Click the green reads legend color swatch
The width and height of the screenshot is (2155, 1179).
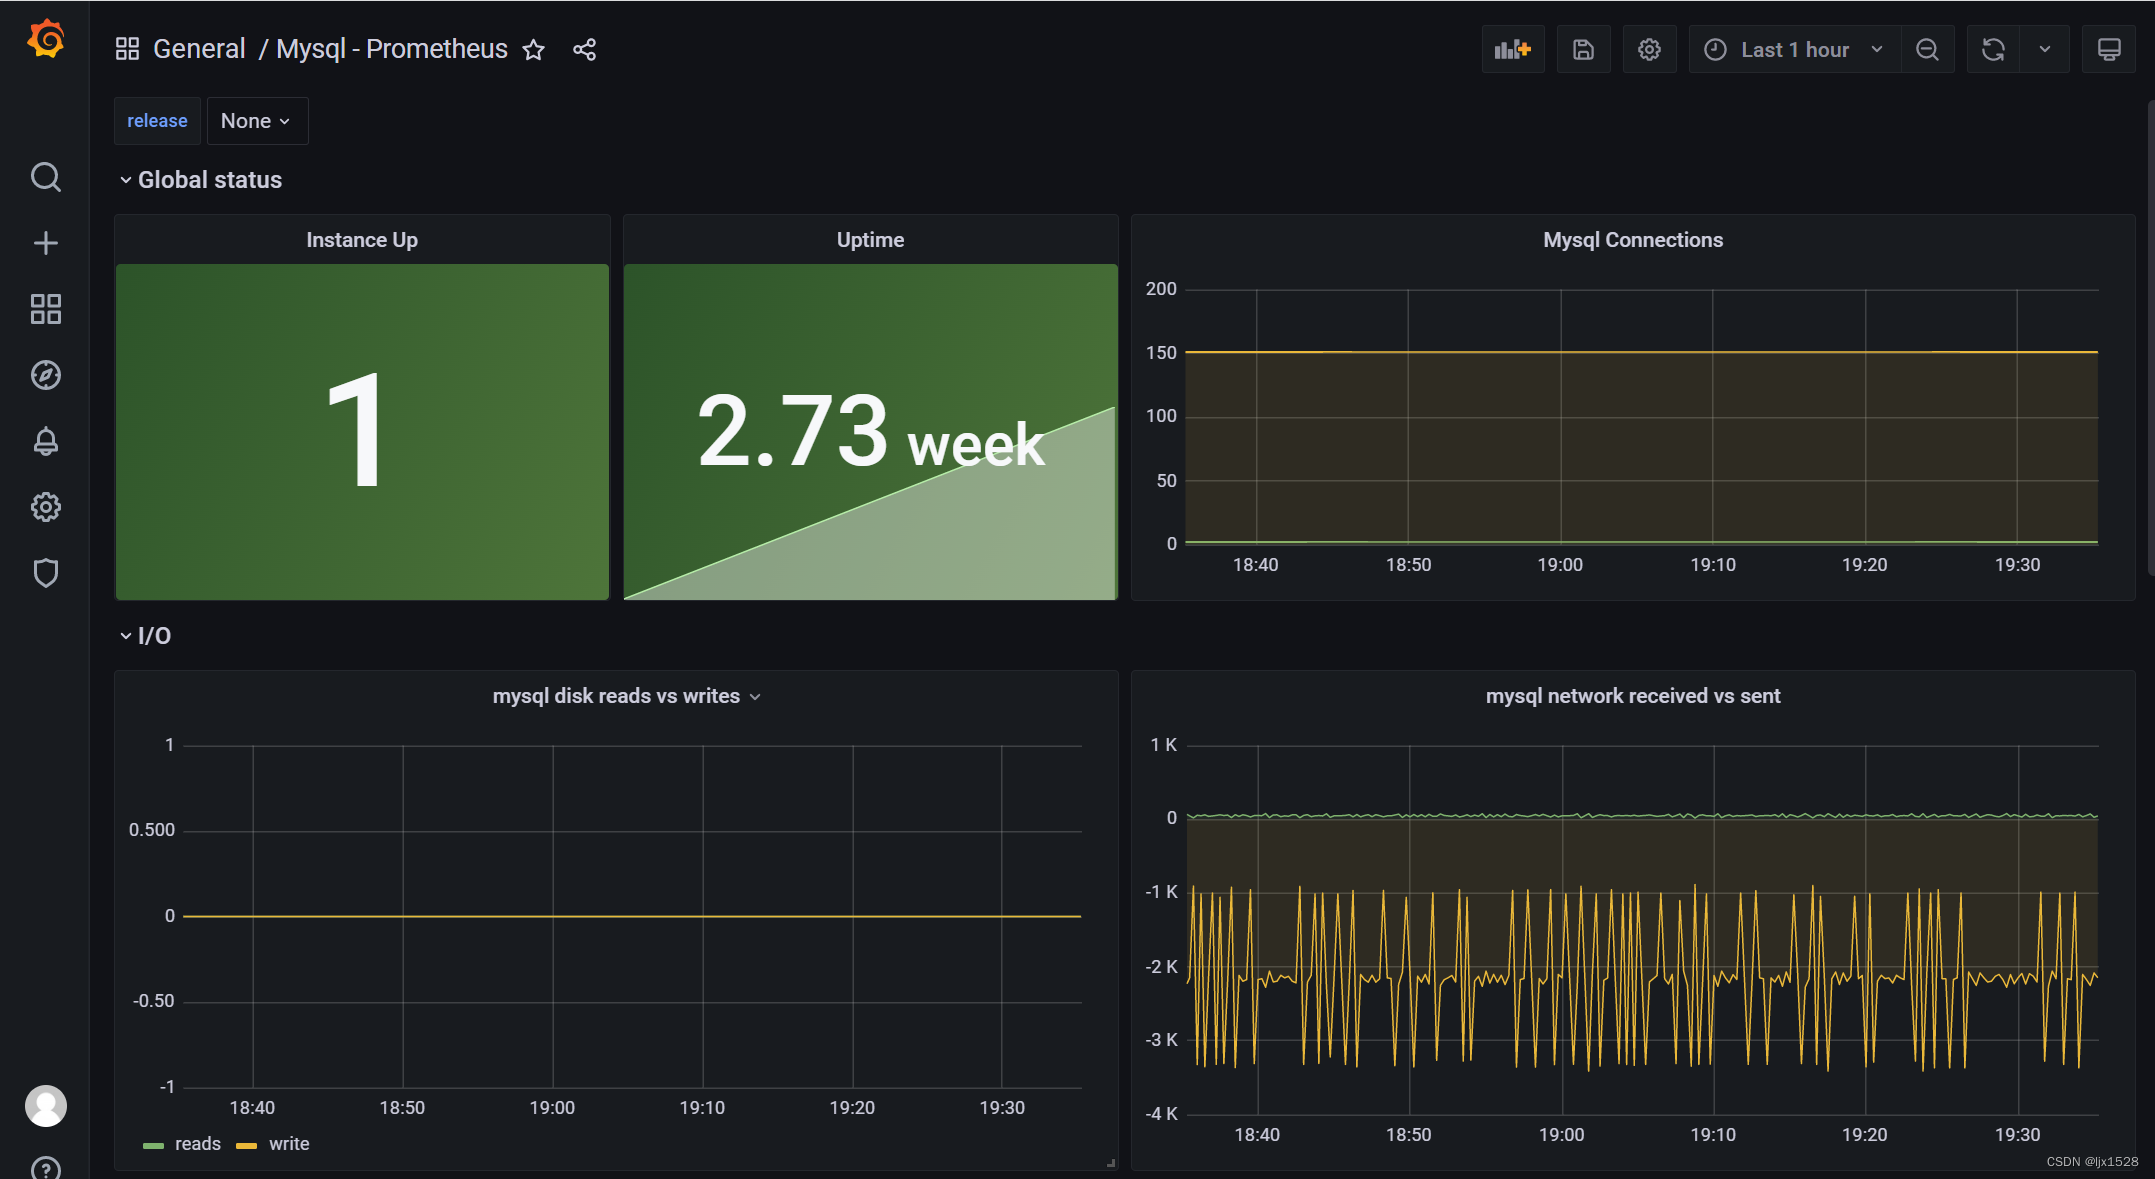point(154,1146)
